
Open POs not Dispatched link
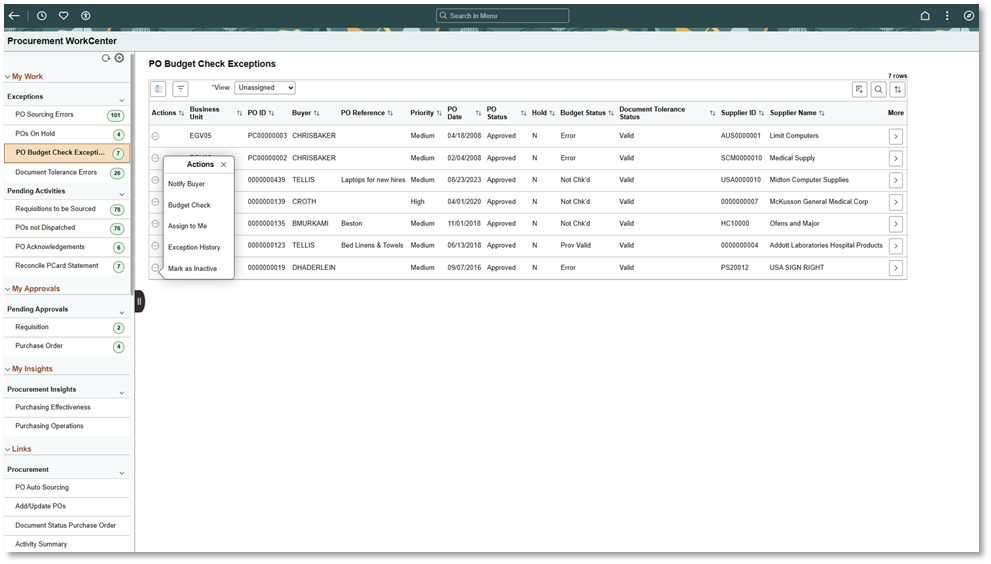click(x=45, y=228)
